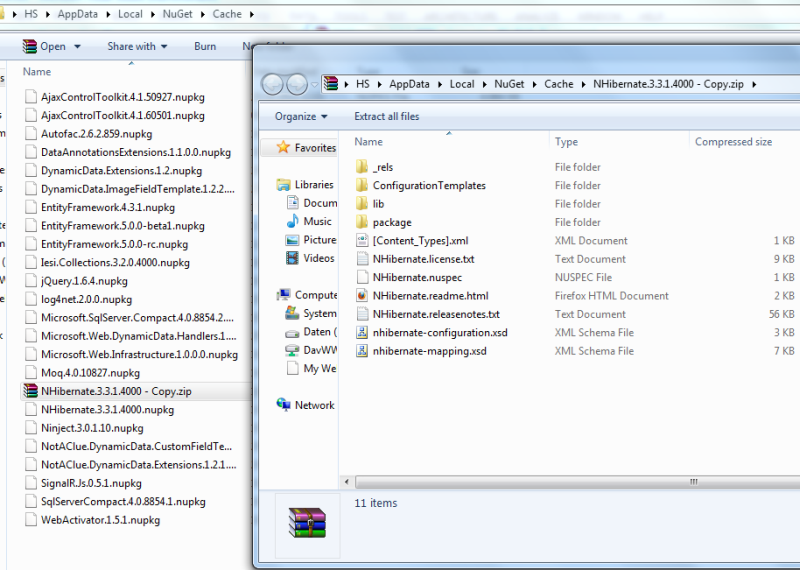The image size is (800, 570).
Task: Click the Favorites star icon
Action: click(283, 147)
